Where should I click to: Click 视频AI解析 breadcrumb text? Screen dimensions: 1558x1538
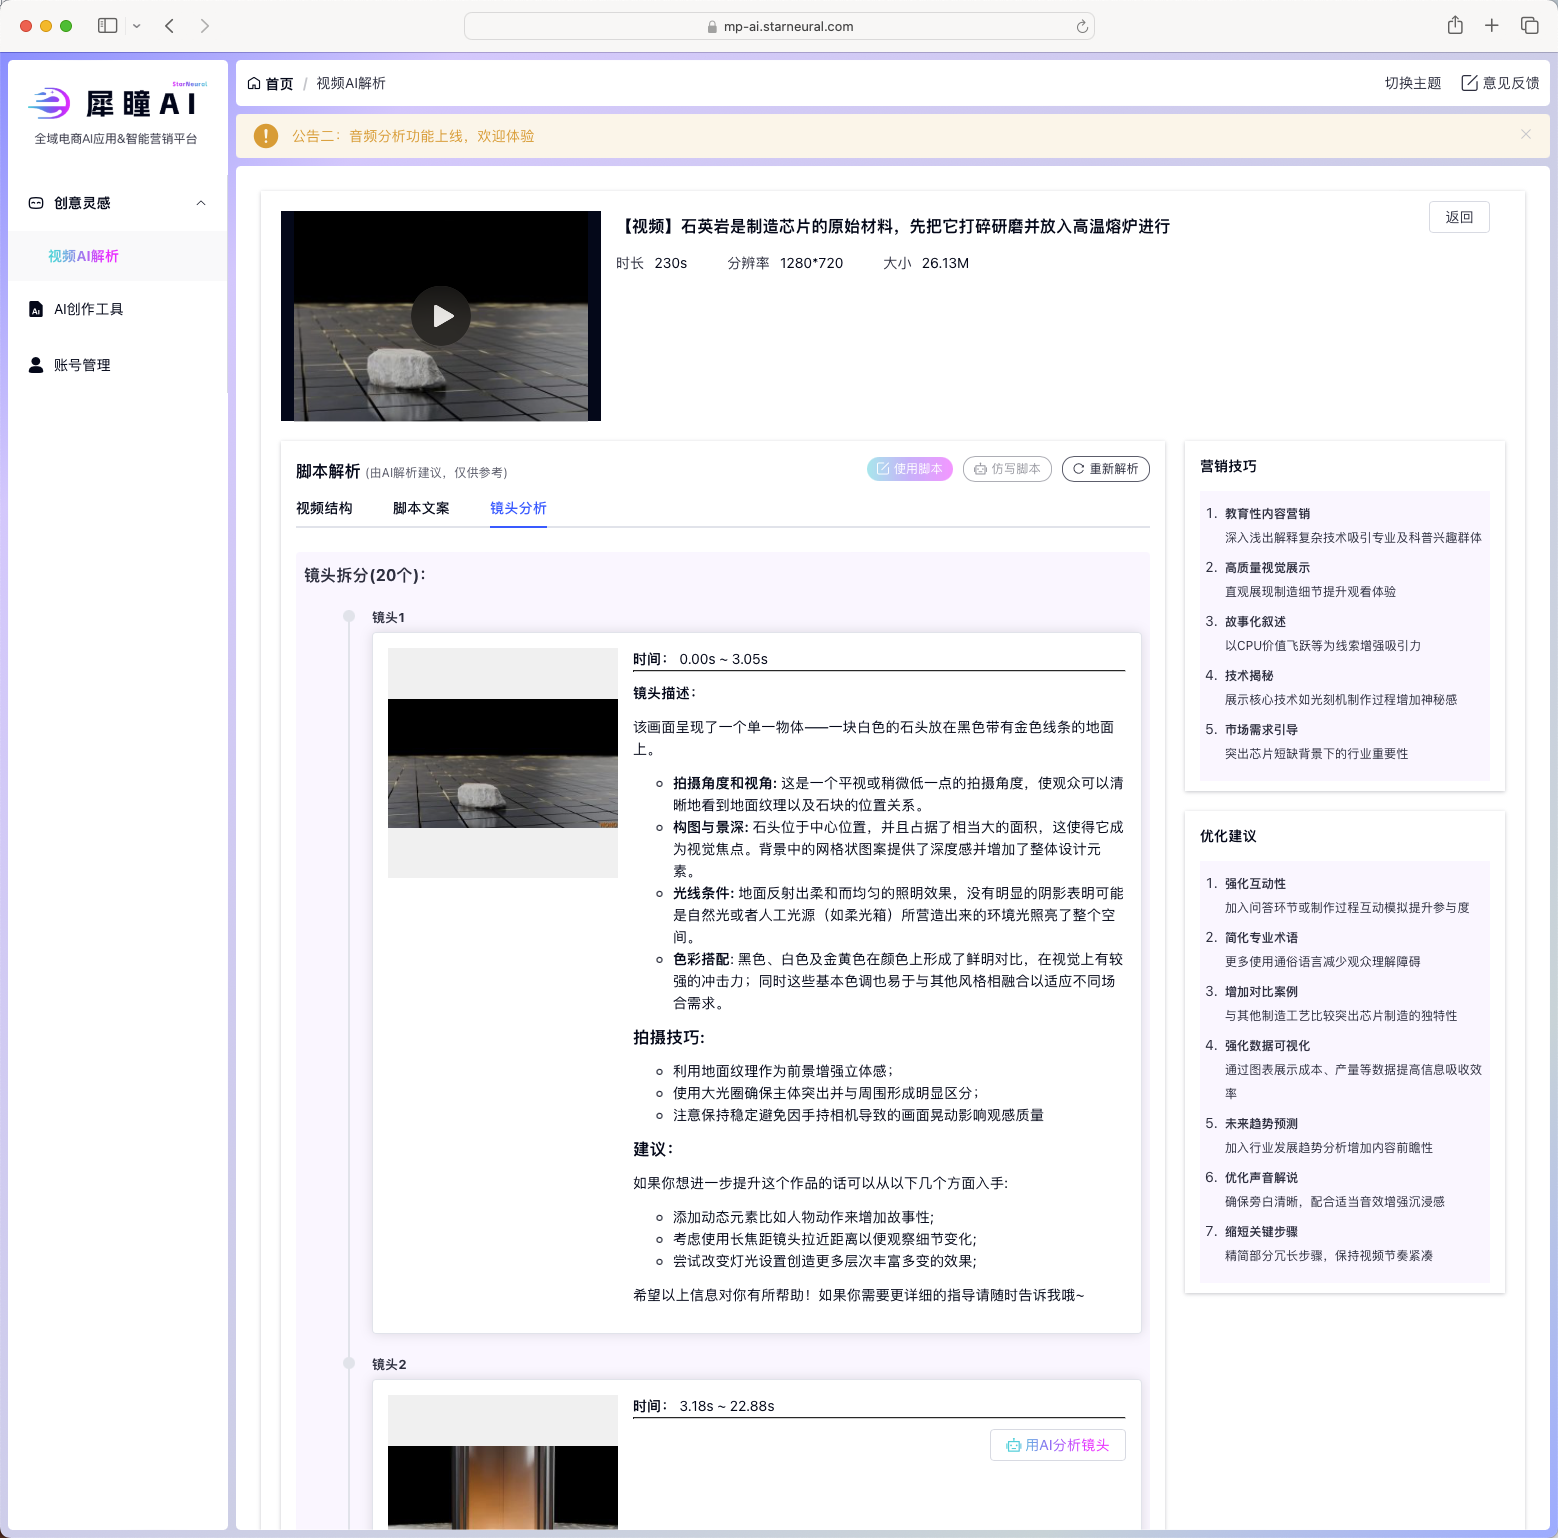351,83
